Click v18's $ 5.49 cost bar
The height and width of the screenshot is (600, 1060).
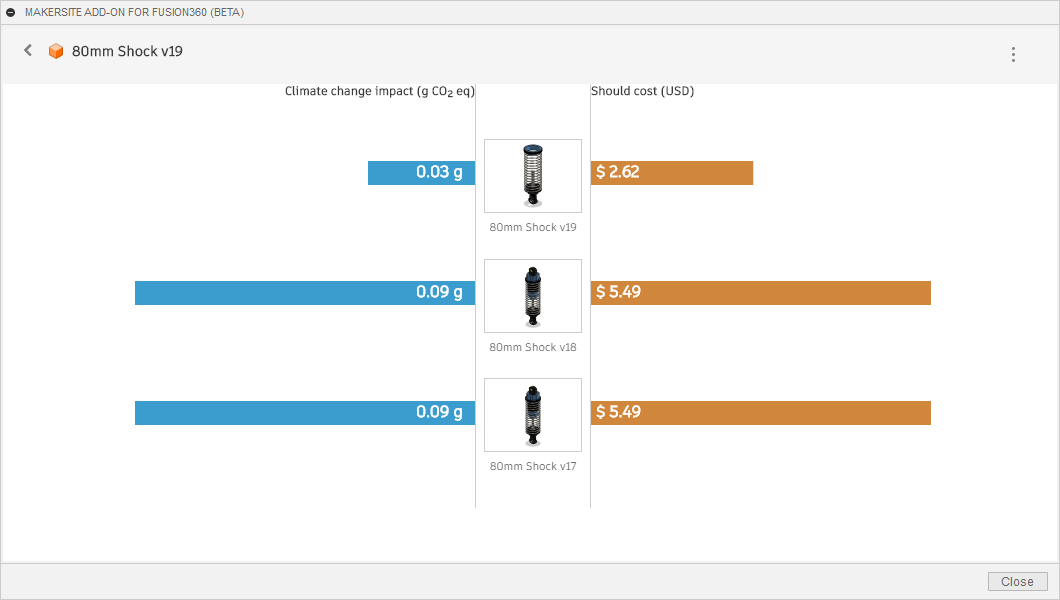tap(760, 293)
